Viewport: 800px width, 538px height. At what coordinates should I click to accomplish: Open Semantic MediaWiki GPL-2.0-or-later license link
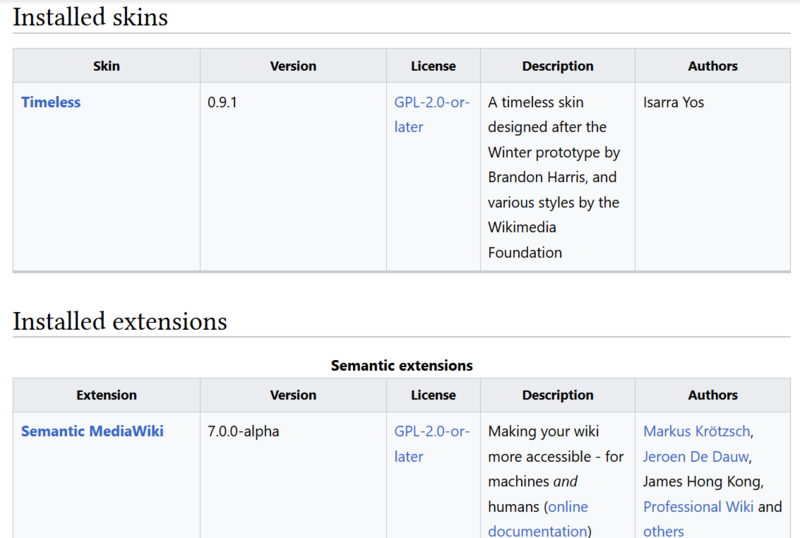(432, 444)
